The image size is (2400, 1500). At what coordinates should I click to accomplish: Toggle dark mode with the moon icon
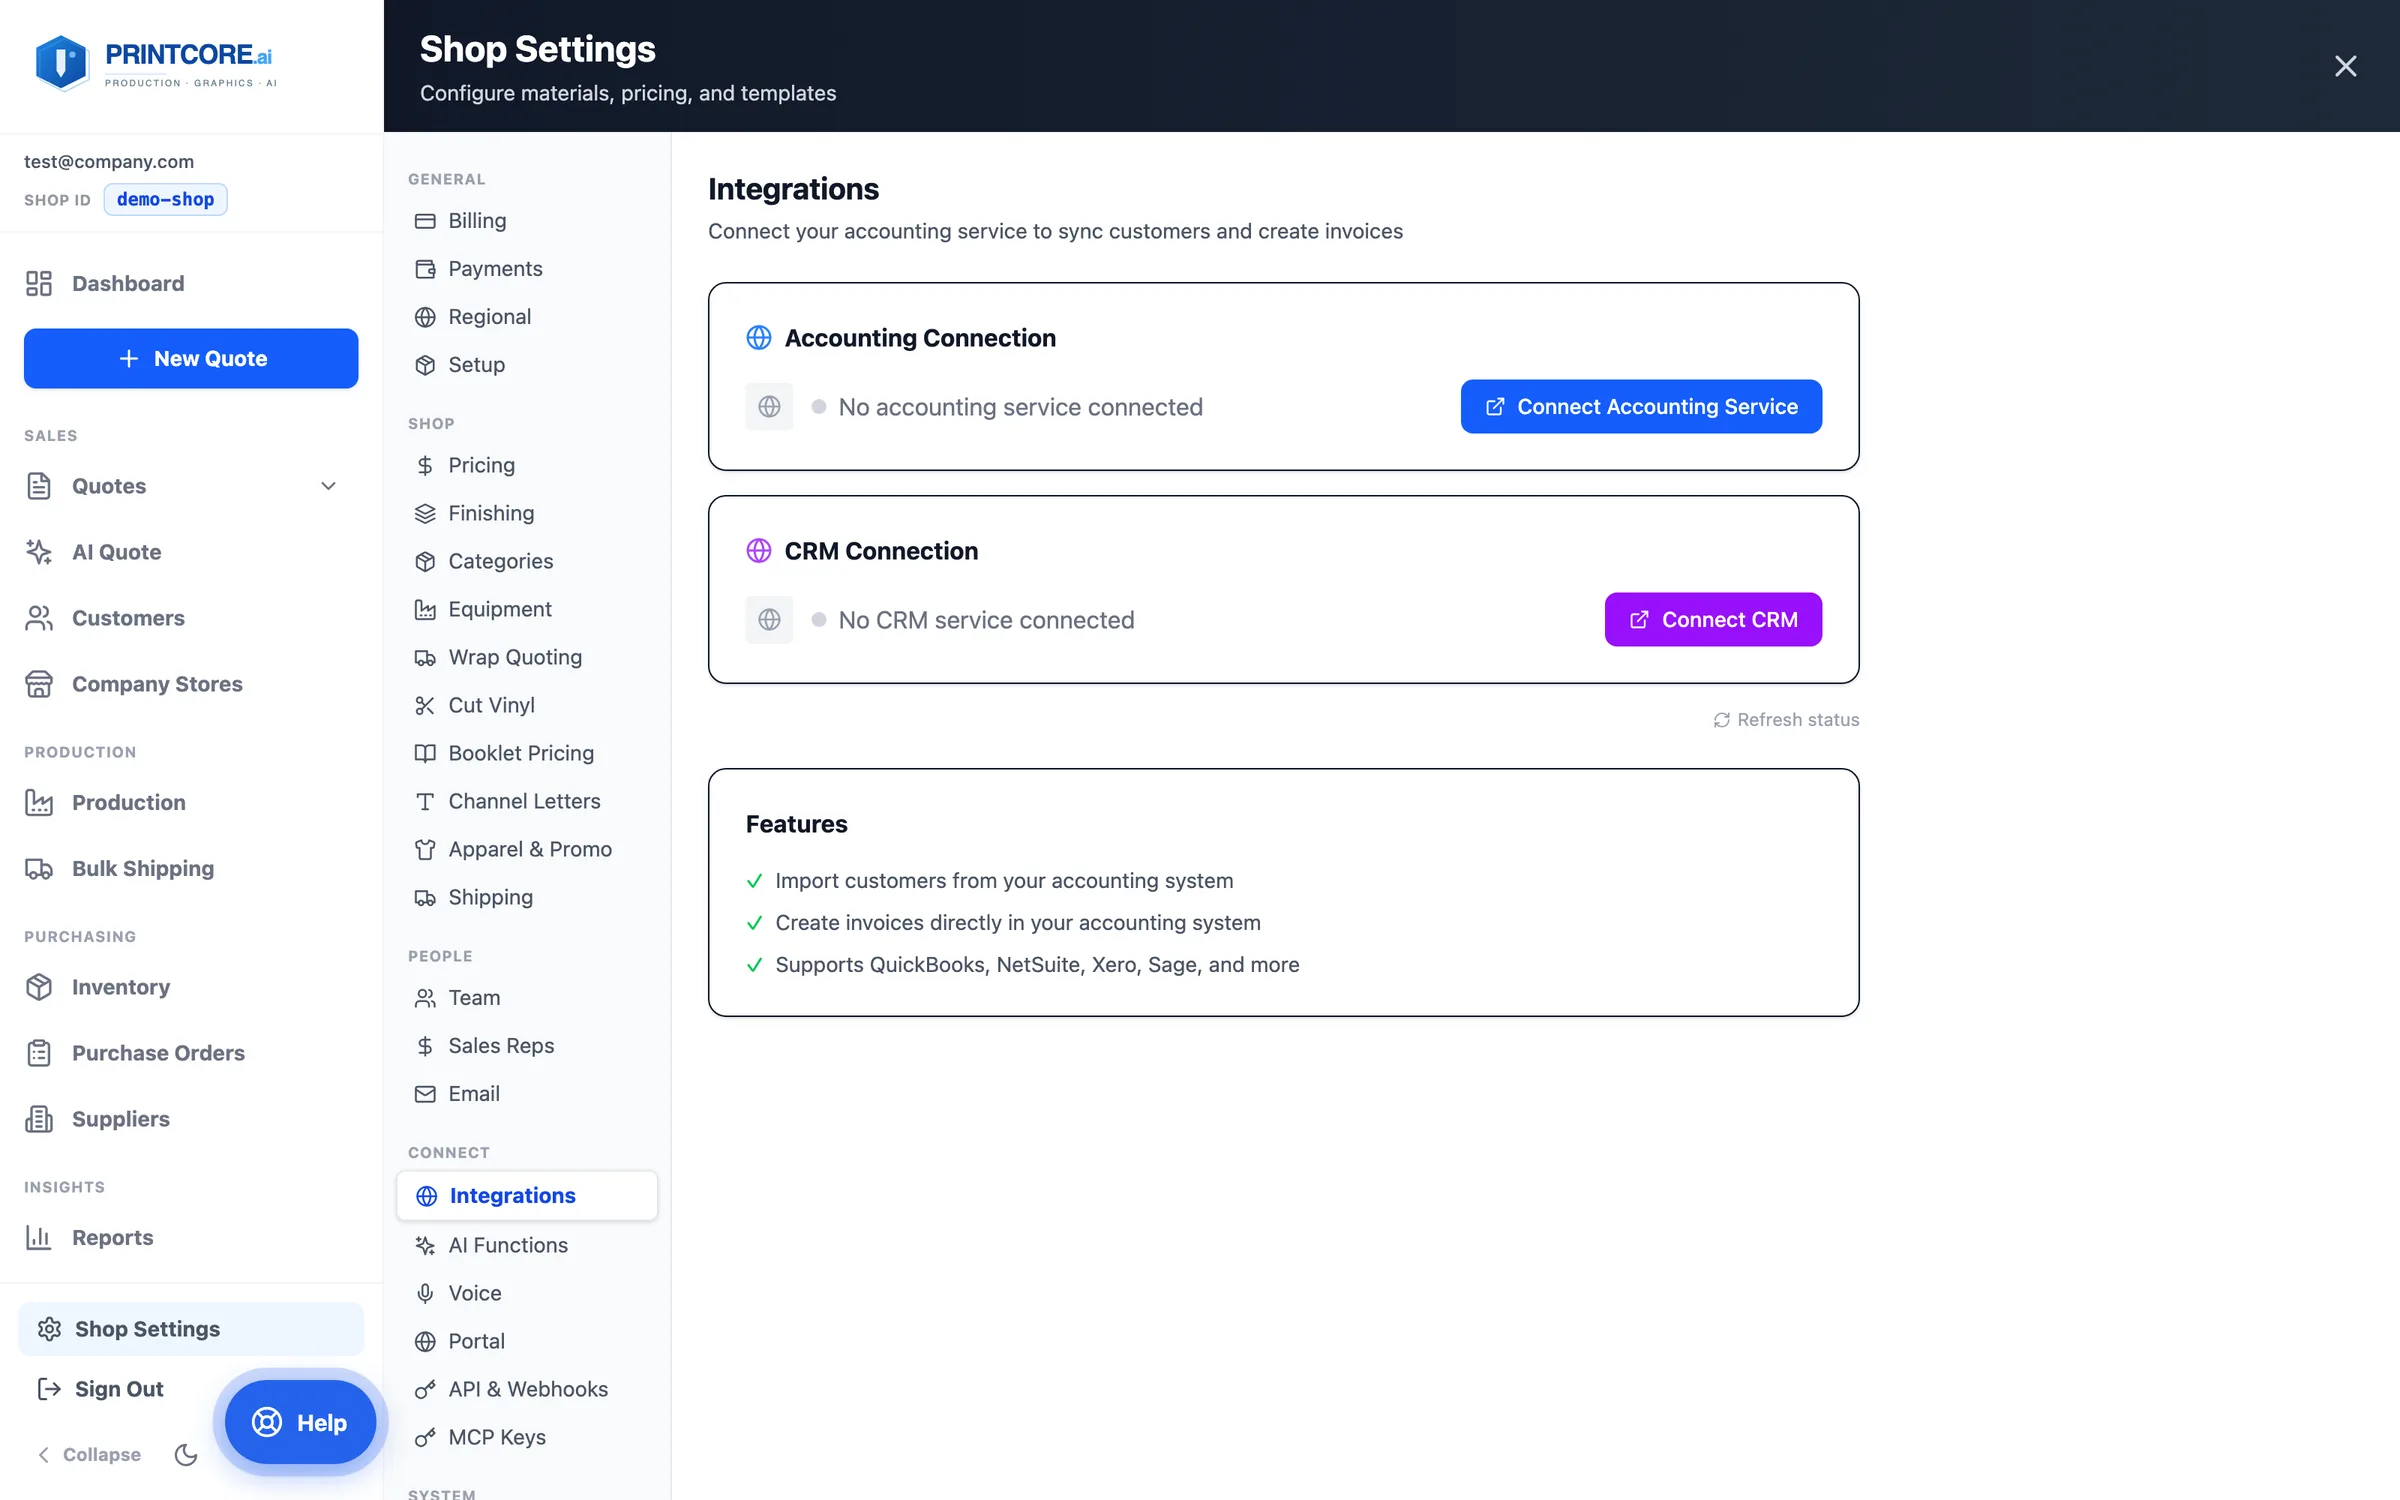(x=186, y=1455)
